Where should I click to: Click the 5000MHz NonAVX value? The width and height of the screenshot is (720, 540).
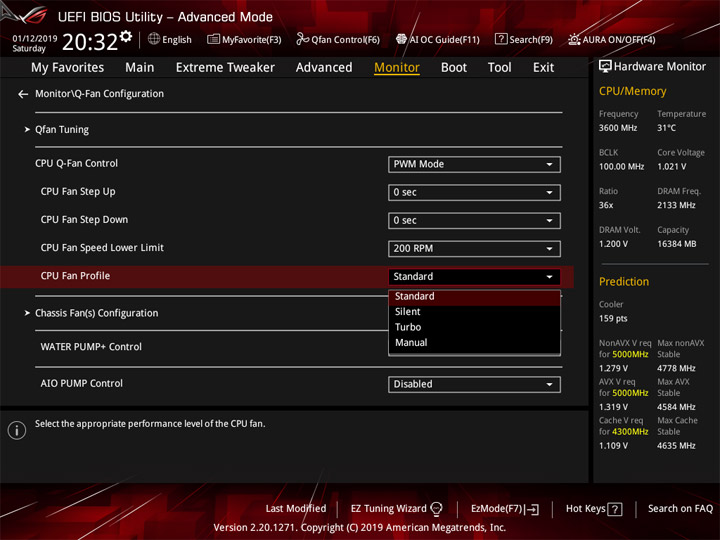pos(630,354)
